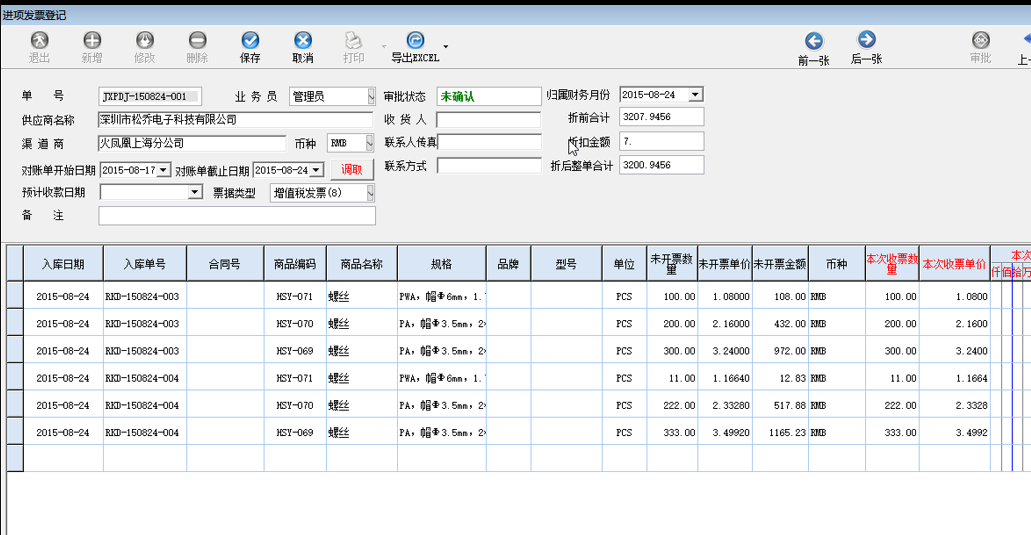Select row header of the 1165.23 row

(15, 432)
